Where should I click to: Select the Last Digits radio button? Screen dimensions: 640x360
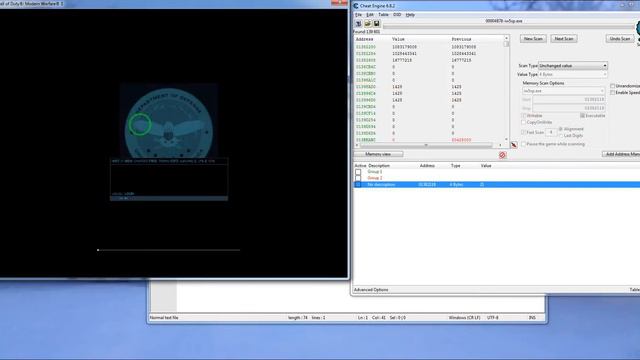point(561,136)
